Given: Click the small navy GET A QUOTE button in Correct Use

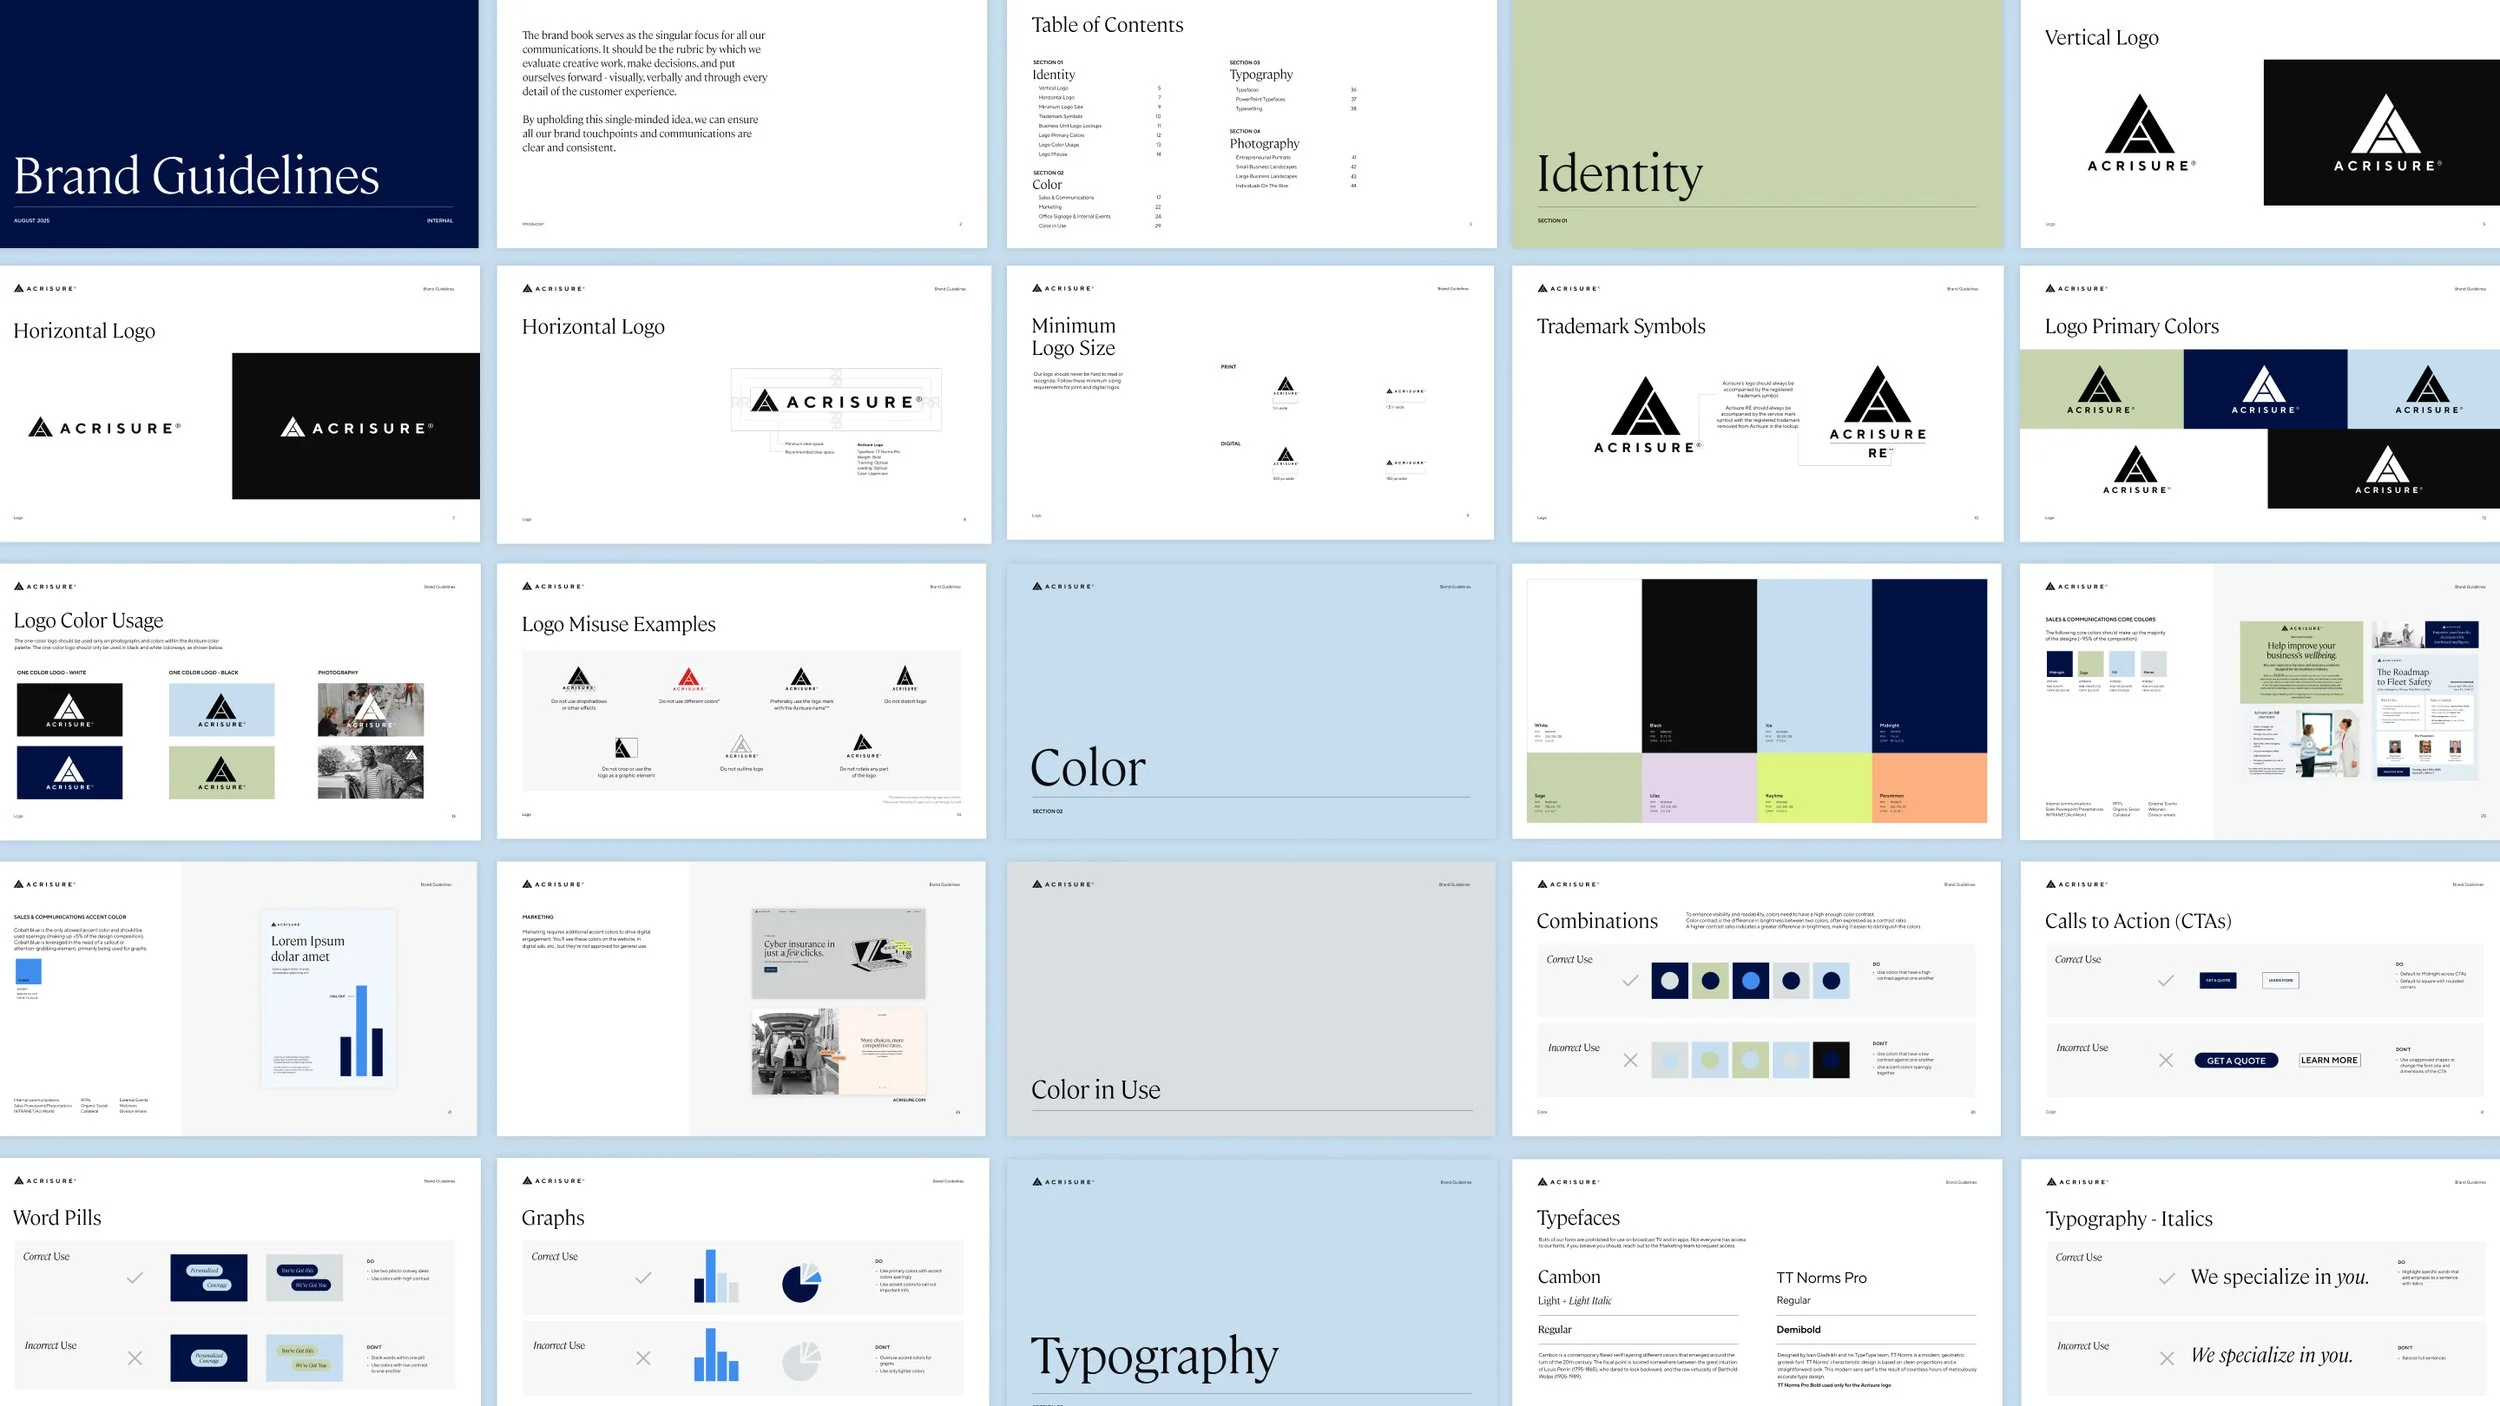Looking at the screenshot, I should tap(2217, 981).
